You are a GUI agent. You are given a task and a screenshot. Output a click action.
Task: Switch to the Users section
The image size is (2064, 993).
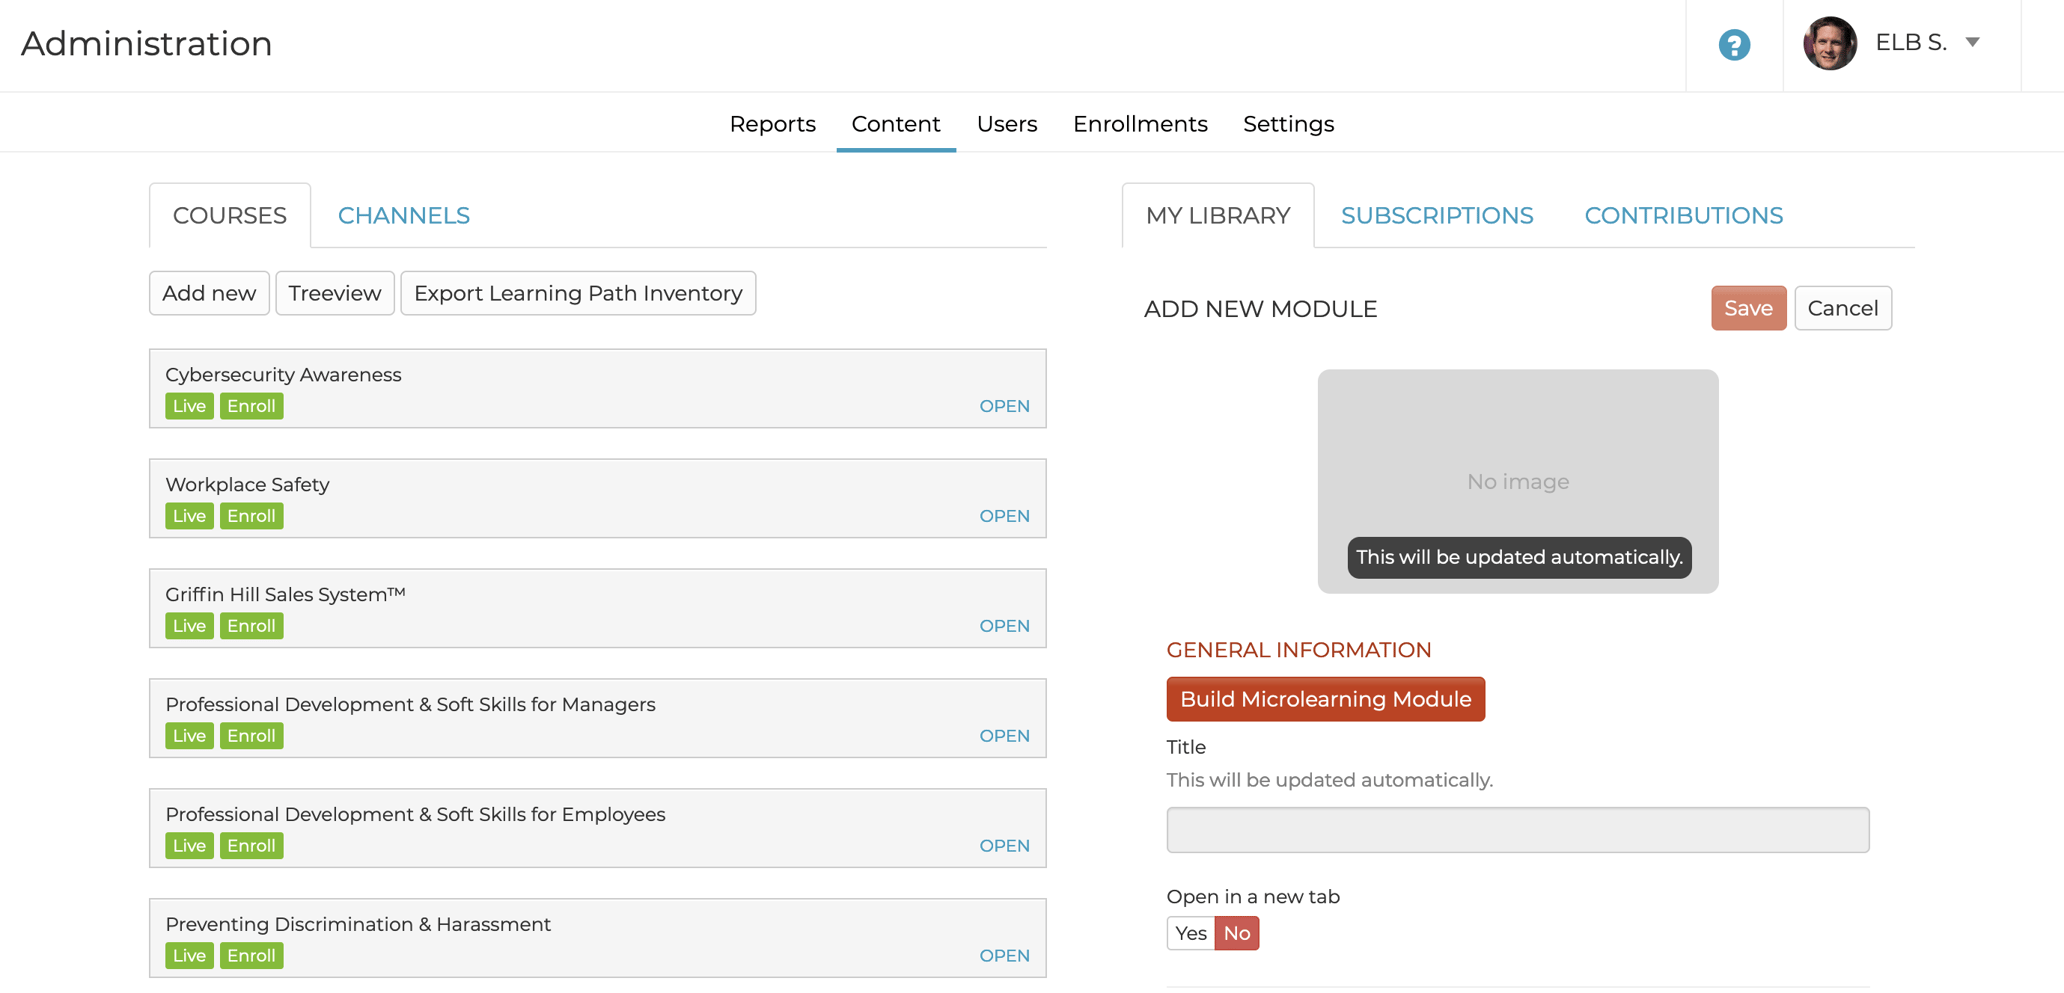point(1007,123)
